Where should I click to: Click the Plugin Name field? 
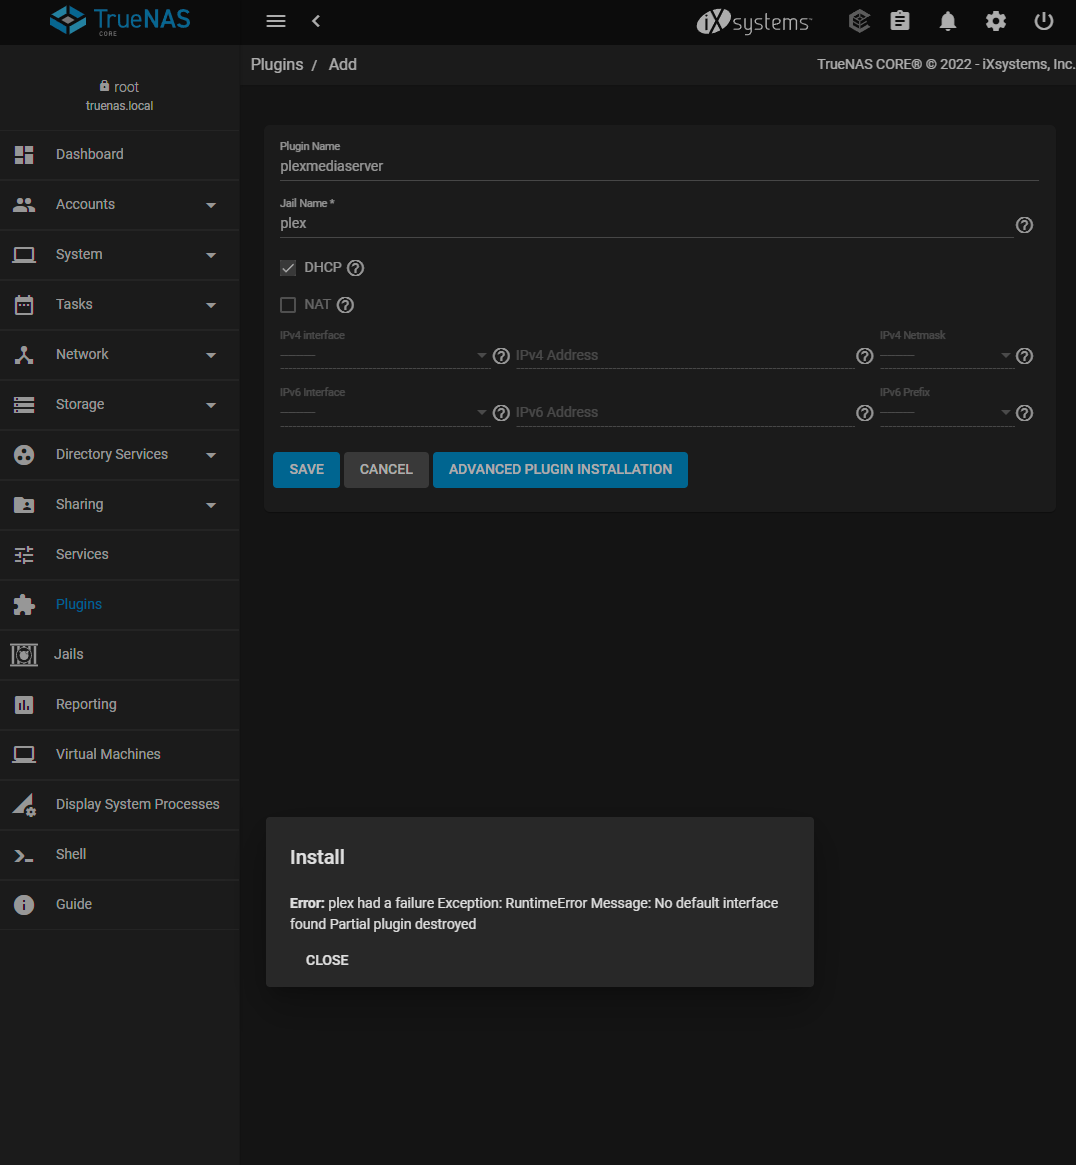(658, 166)
